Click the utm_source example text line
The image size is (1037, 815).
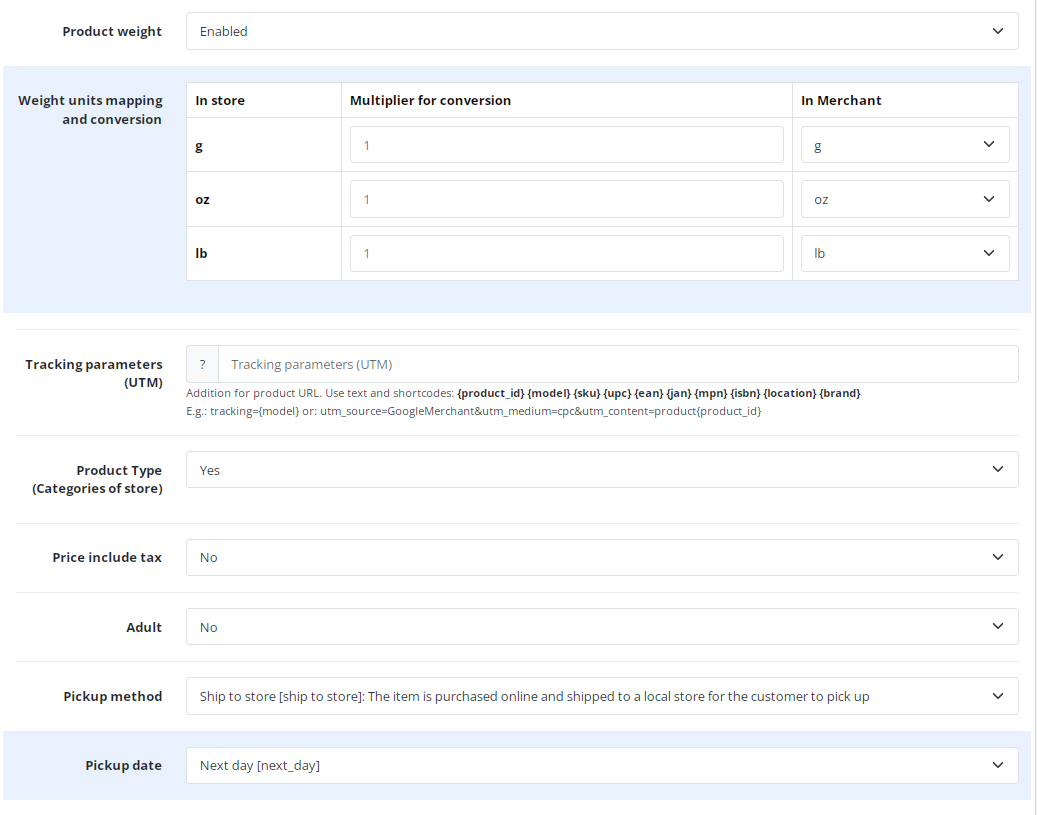[x=474, y=411]
